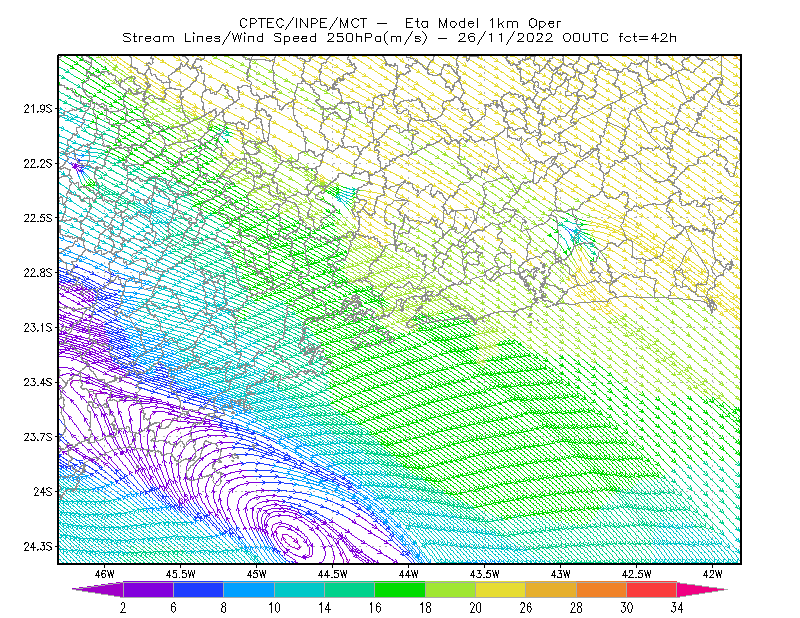
Task: Click the yellow swatch between 20 and 26
Action: pyautogui.click(x=501, y=589)
